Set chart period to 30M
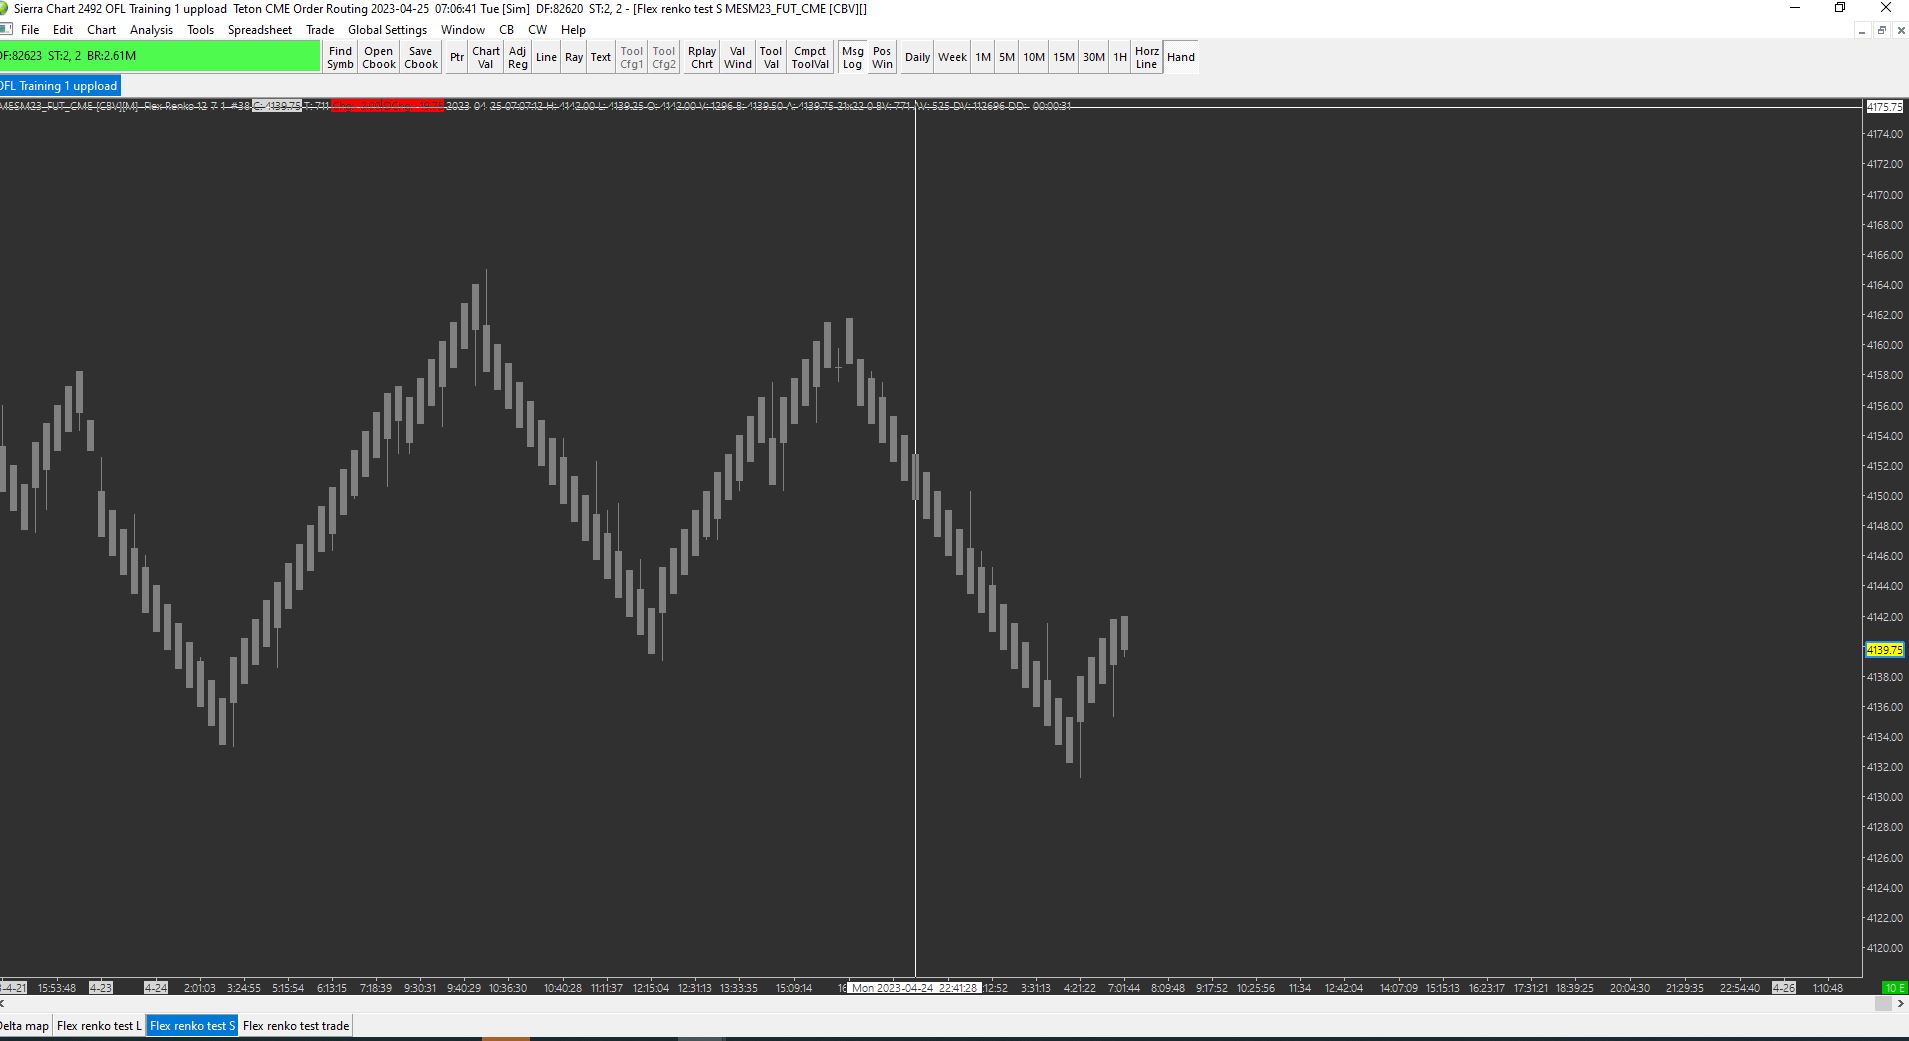This screenshot has height=1041, width=1909. click(1094, 57)
